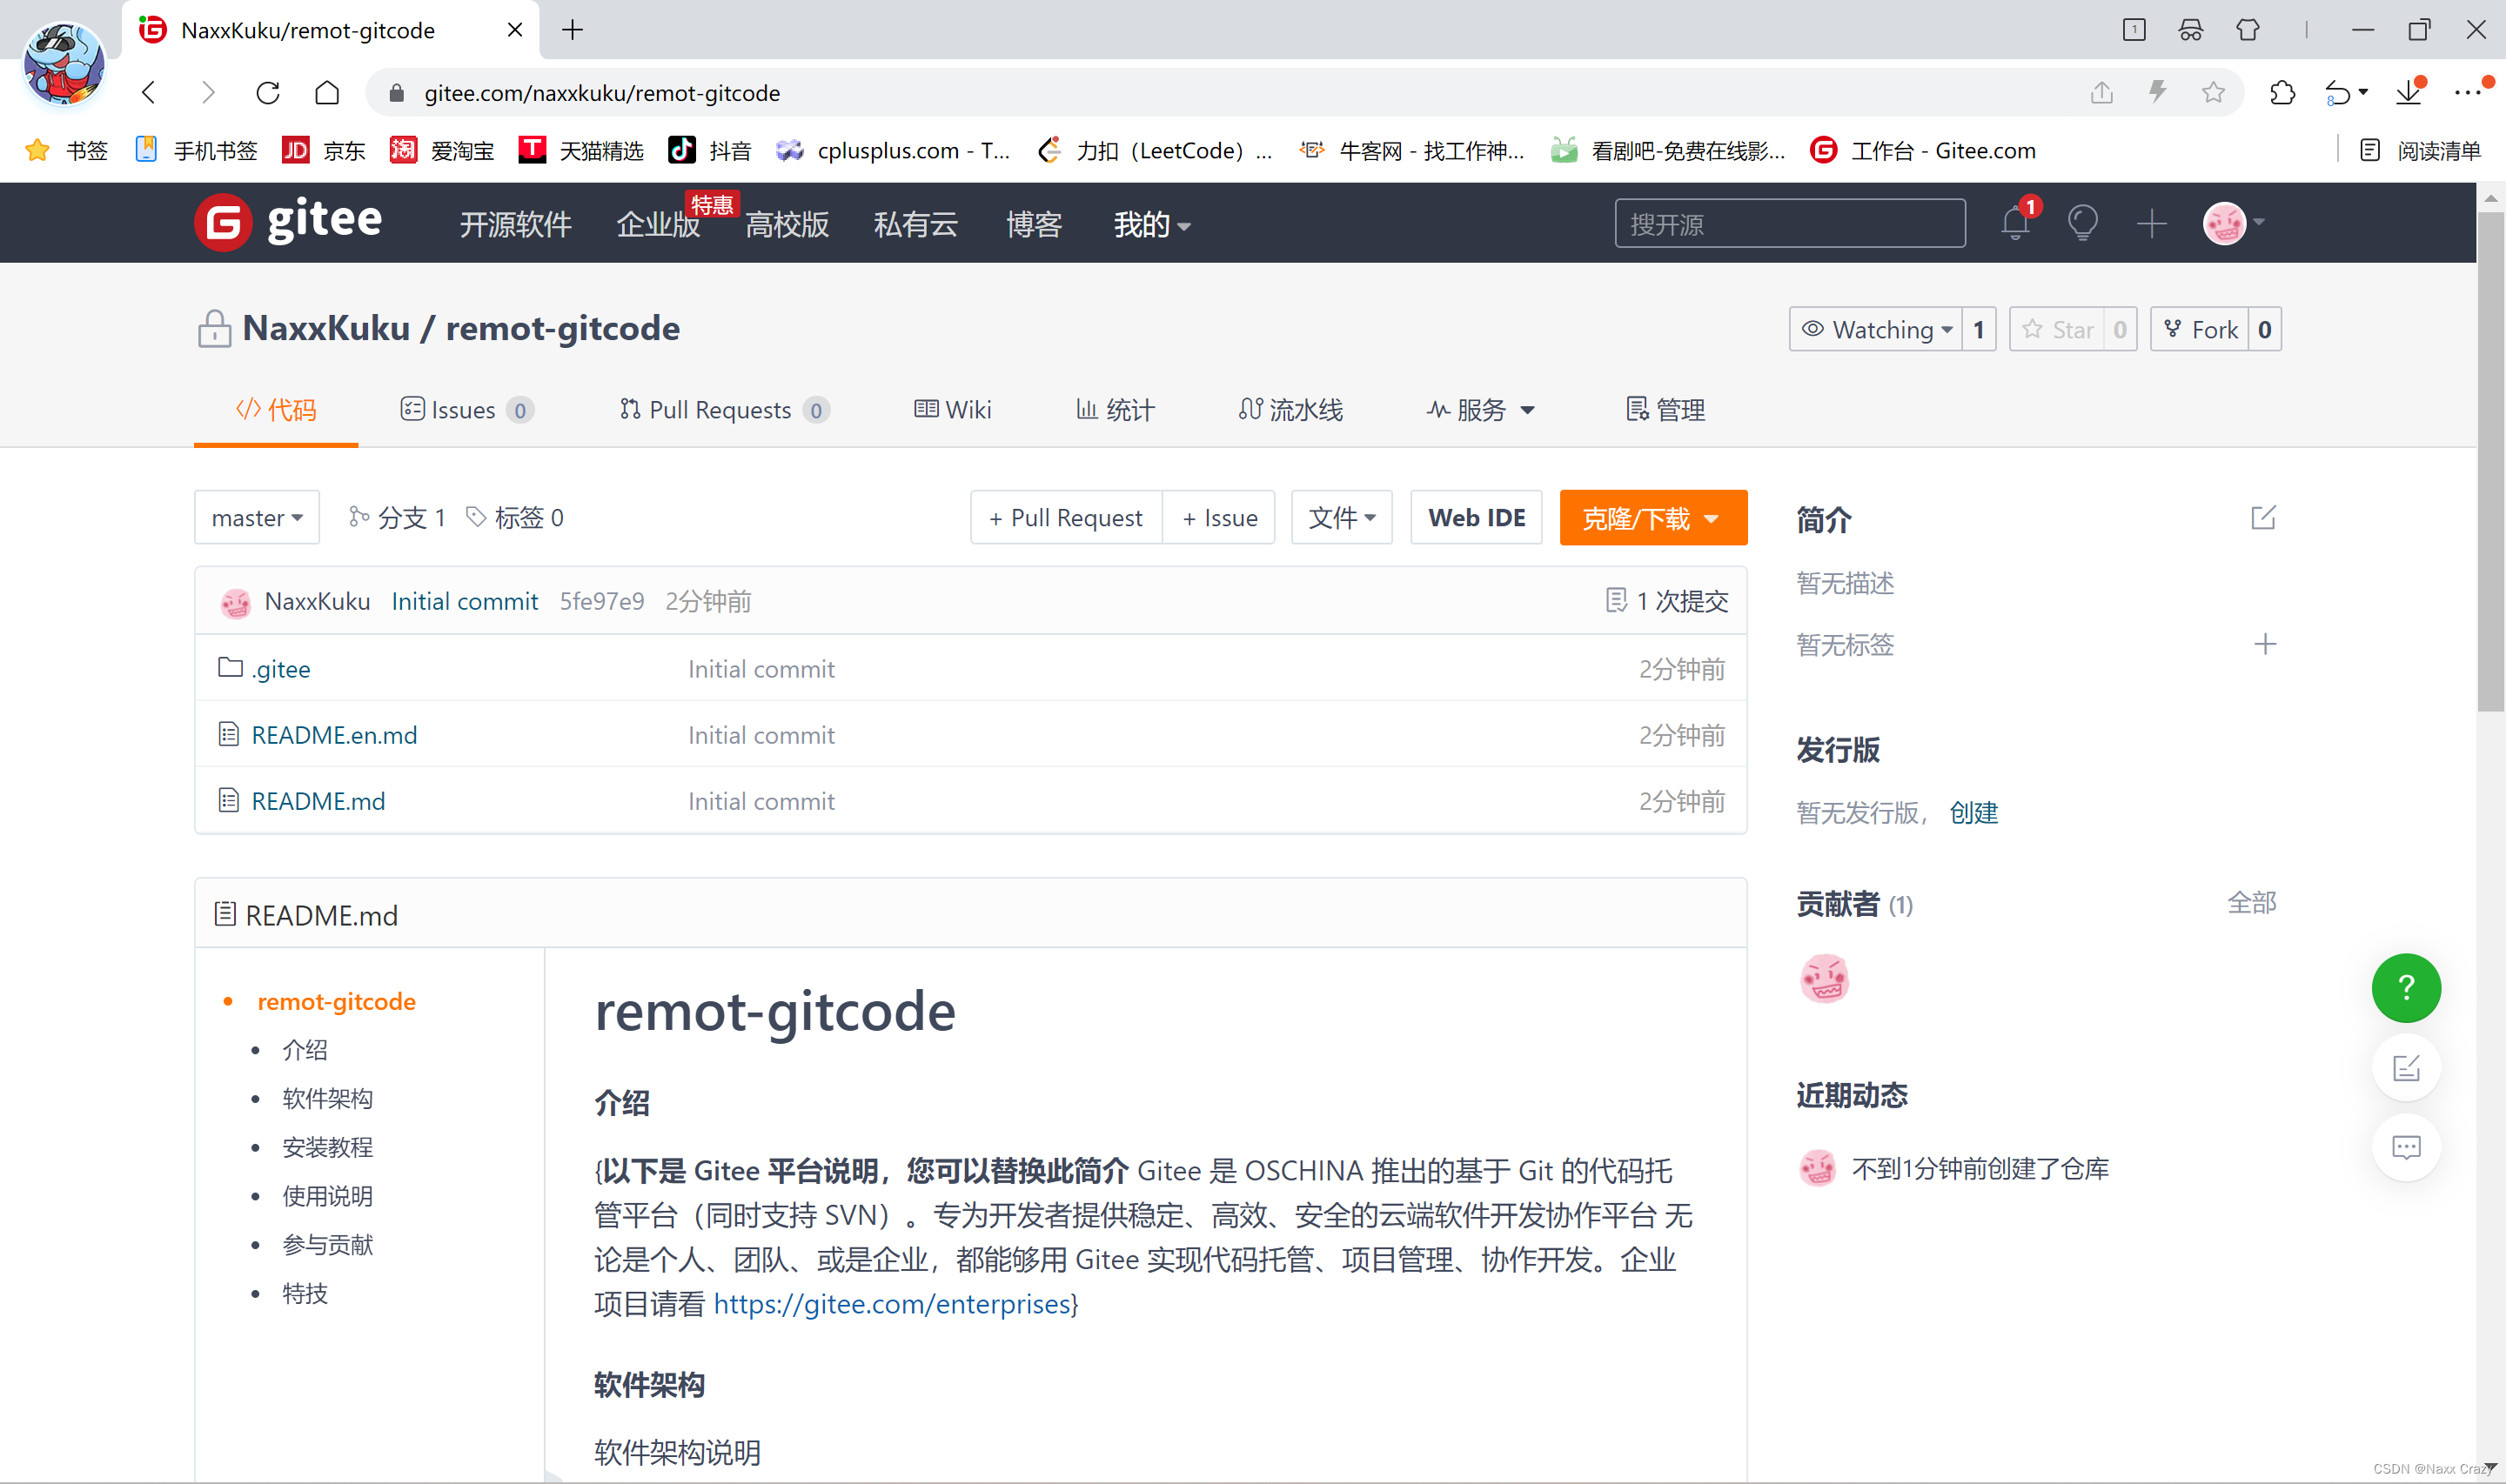Viewport: 2506px width, 1484px height.
Task: Click the lightbulb help icon in navbar
Action: (x=2083, y=223)
